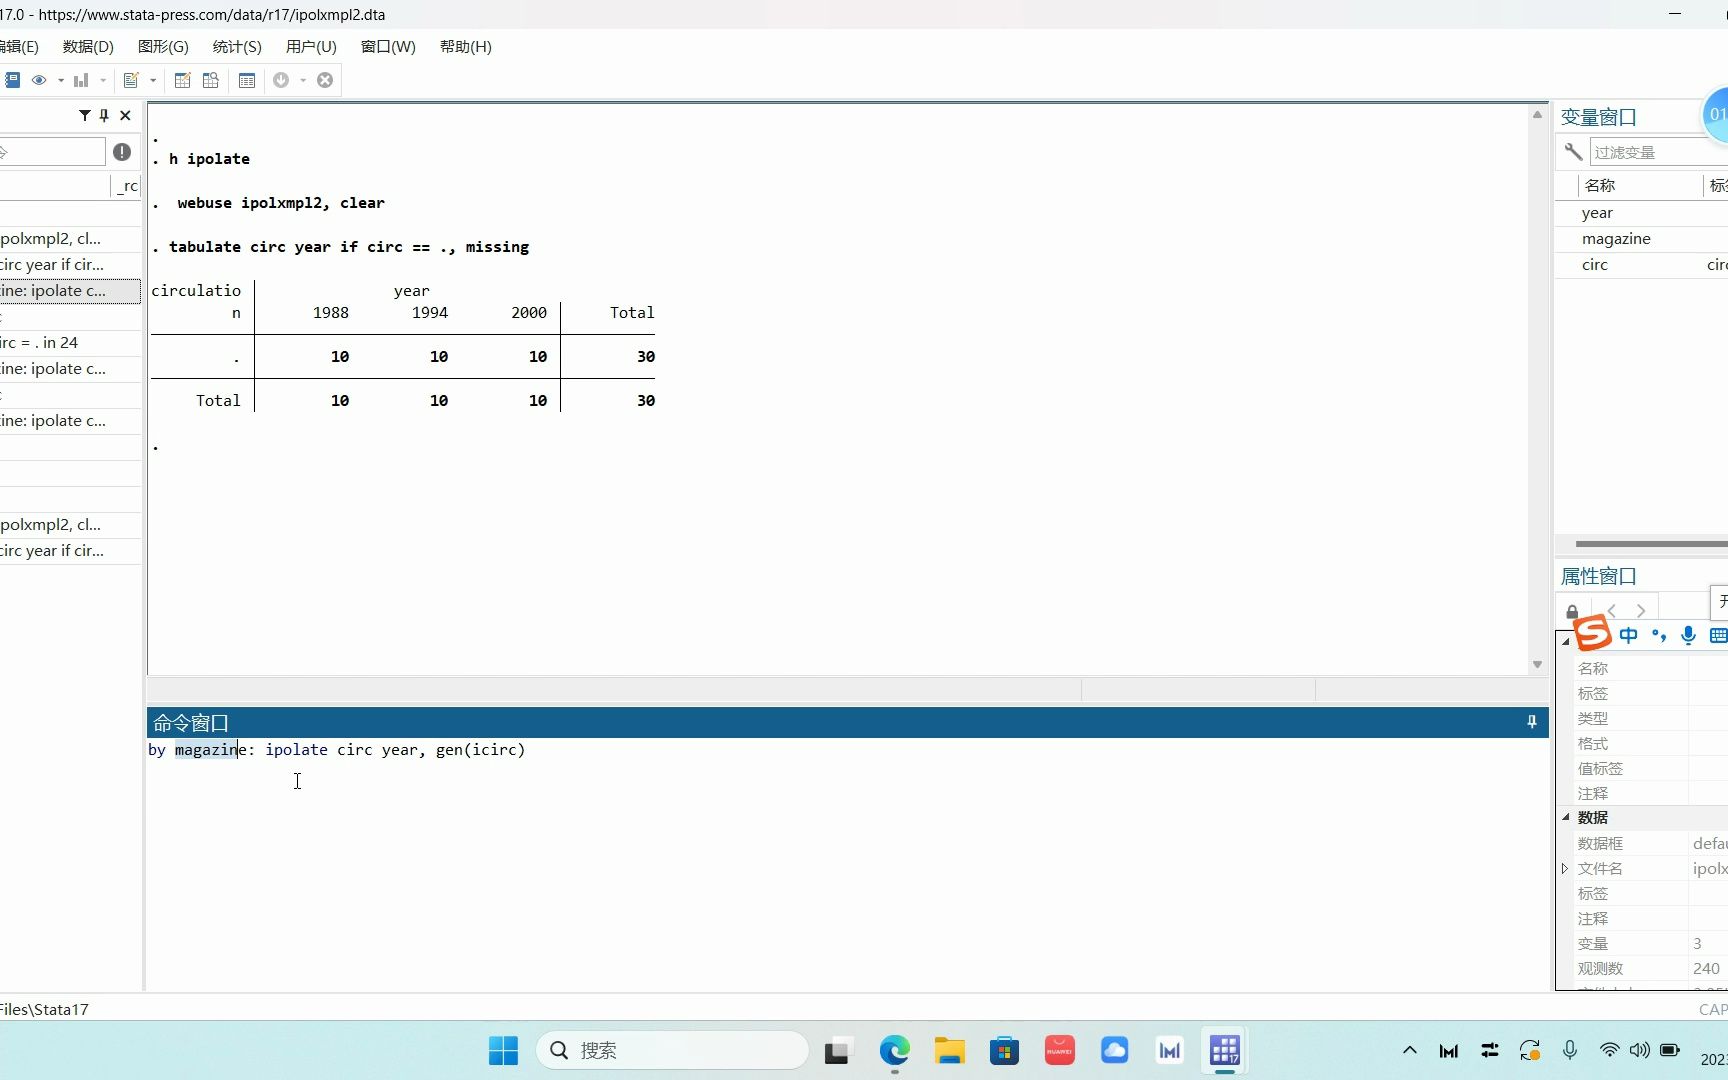The height and width of the screenshot is (1080, 1728).
Task: Collapse the 数据 section in properties
Action: tap(1566, 818)
